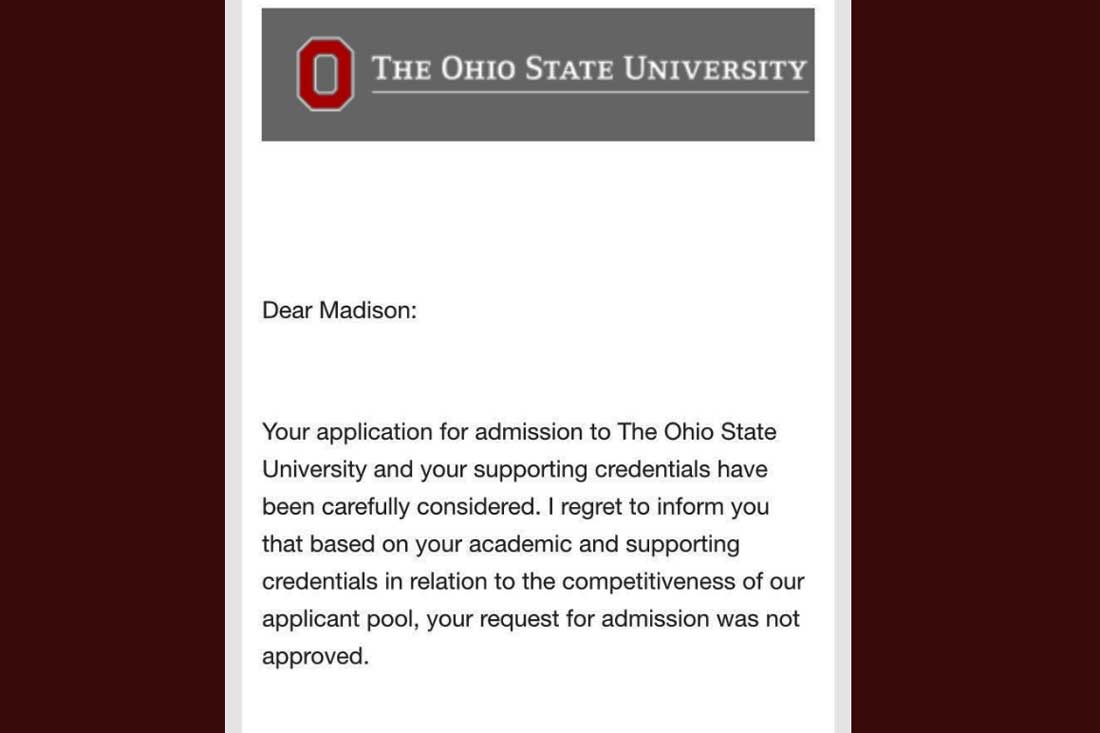Click the line starting 'University and your supporting'
Image resolution: width=1100 pixels, height=733 pixels.
pyautogui.click(x=515, y=469)
